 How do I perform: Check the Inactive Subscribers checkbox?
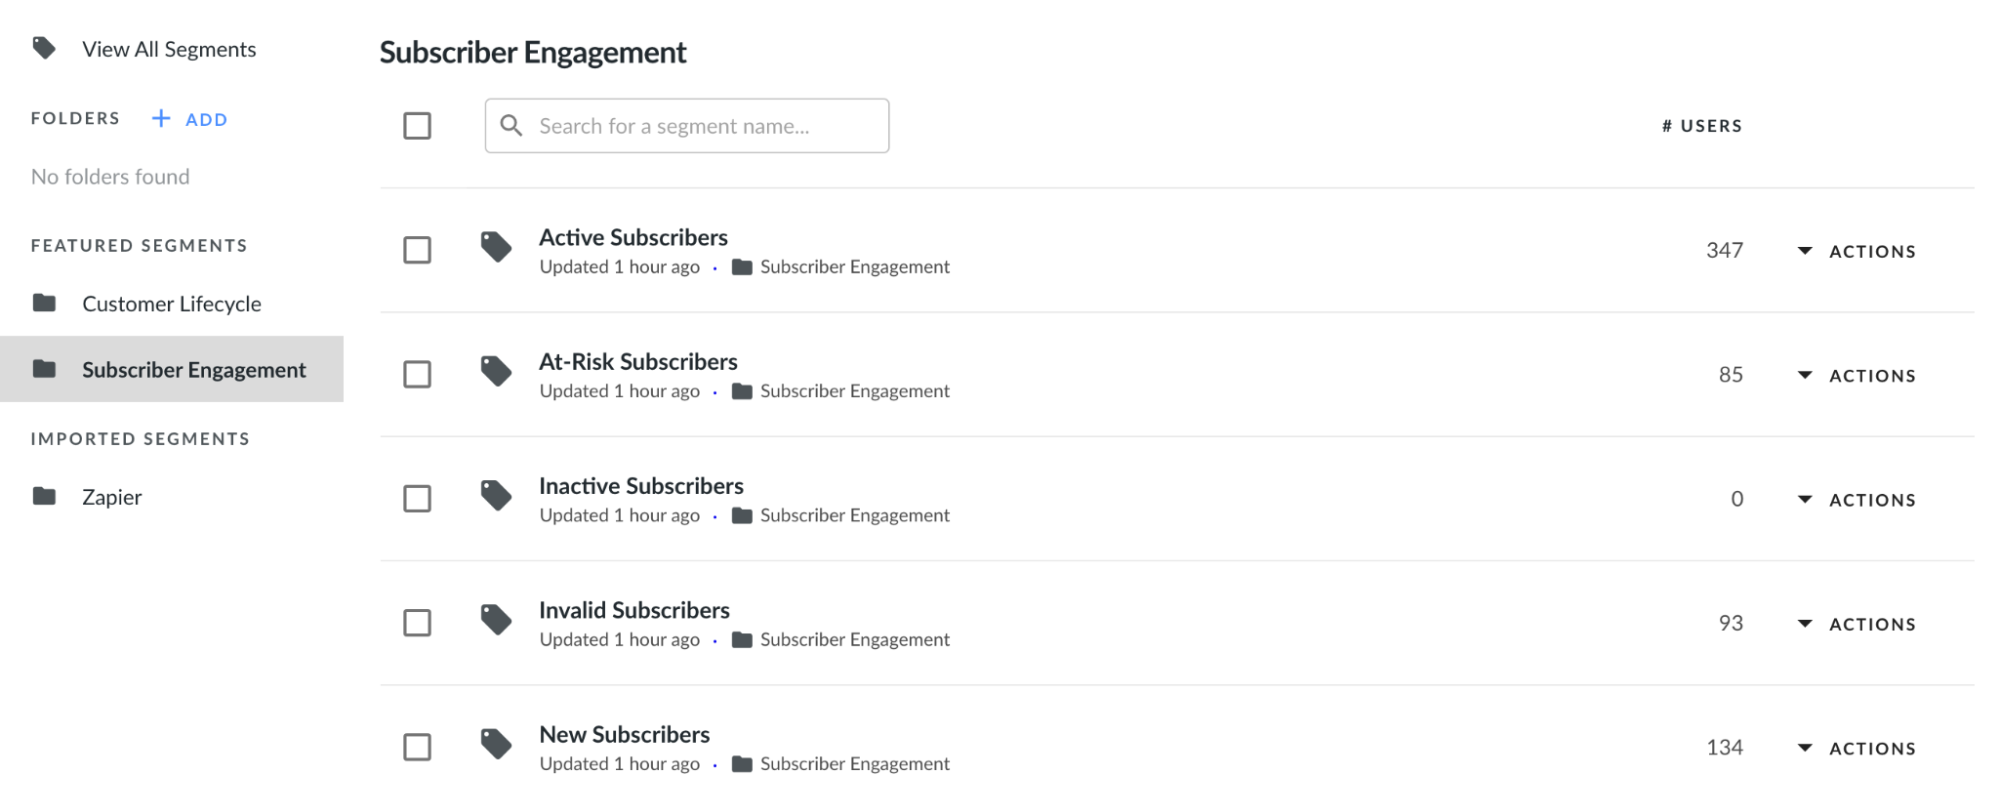coord(417,499)
